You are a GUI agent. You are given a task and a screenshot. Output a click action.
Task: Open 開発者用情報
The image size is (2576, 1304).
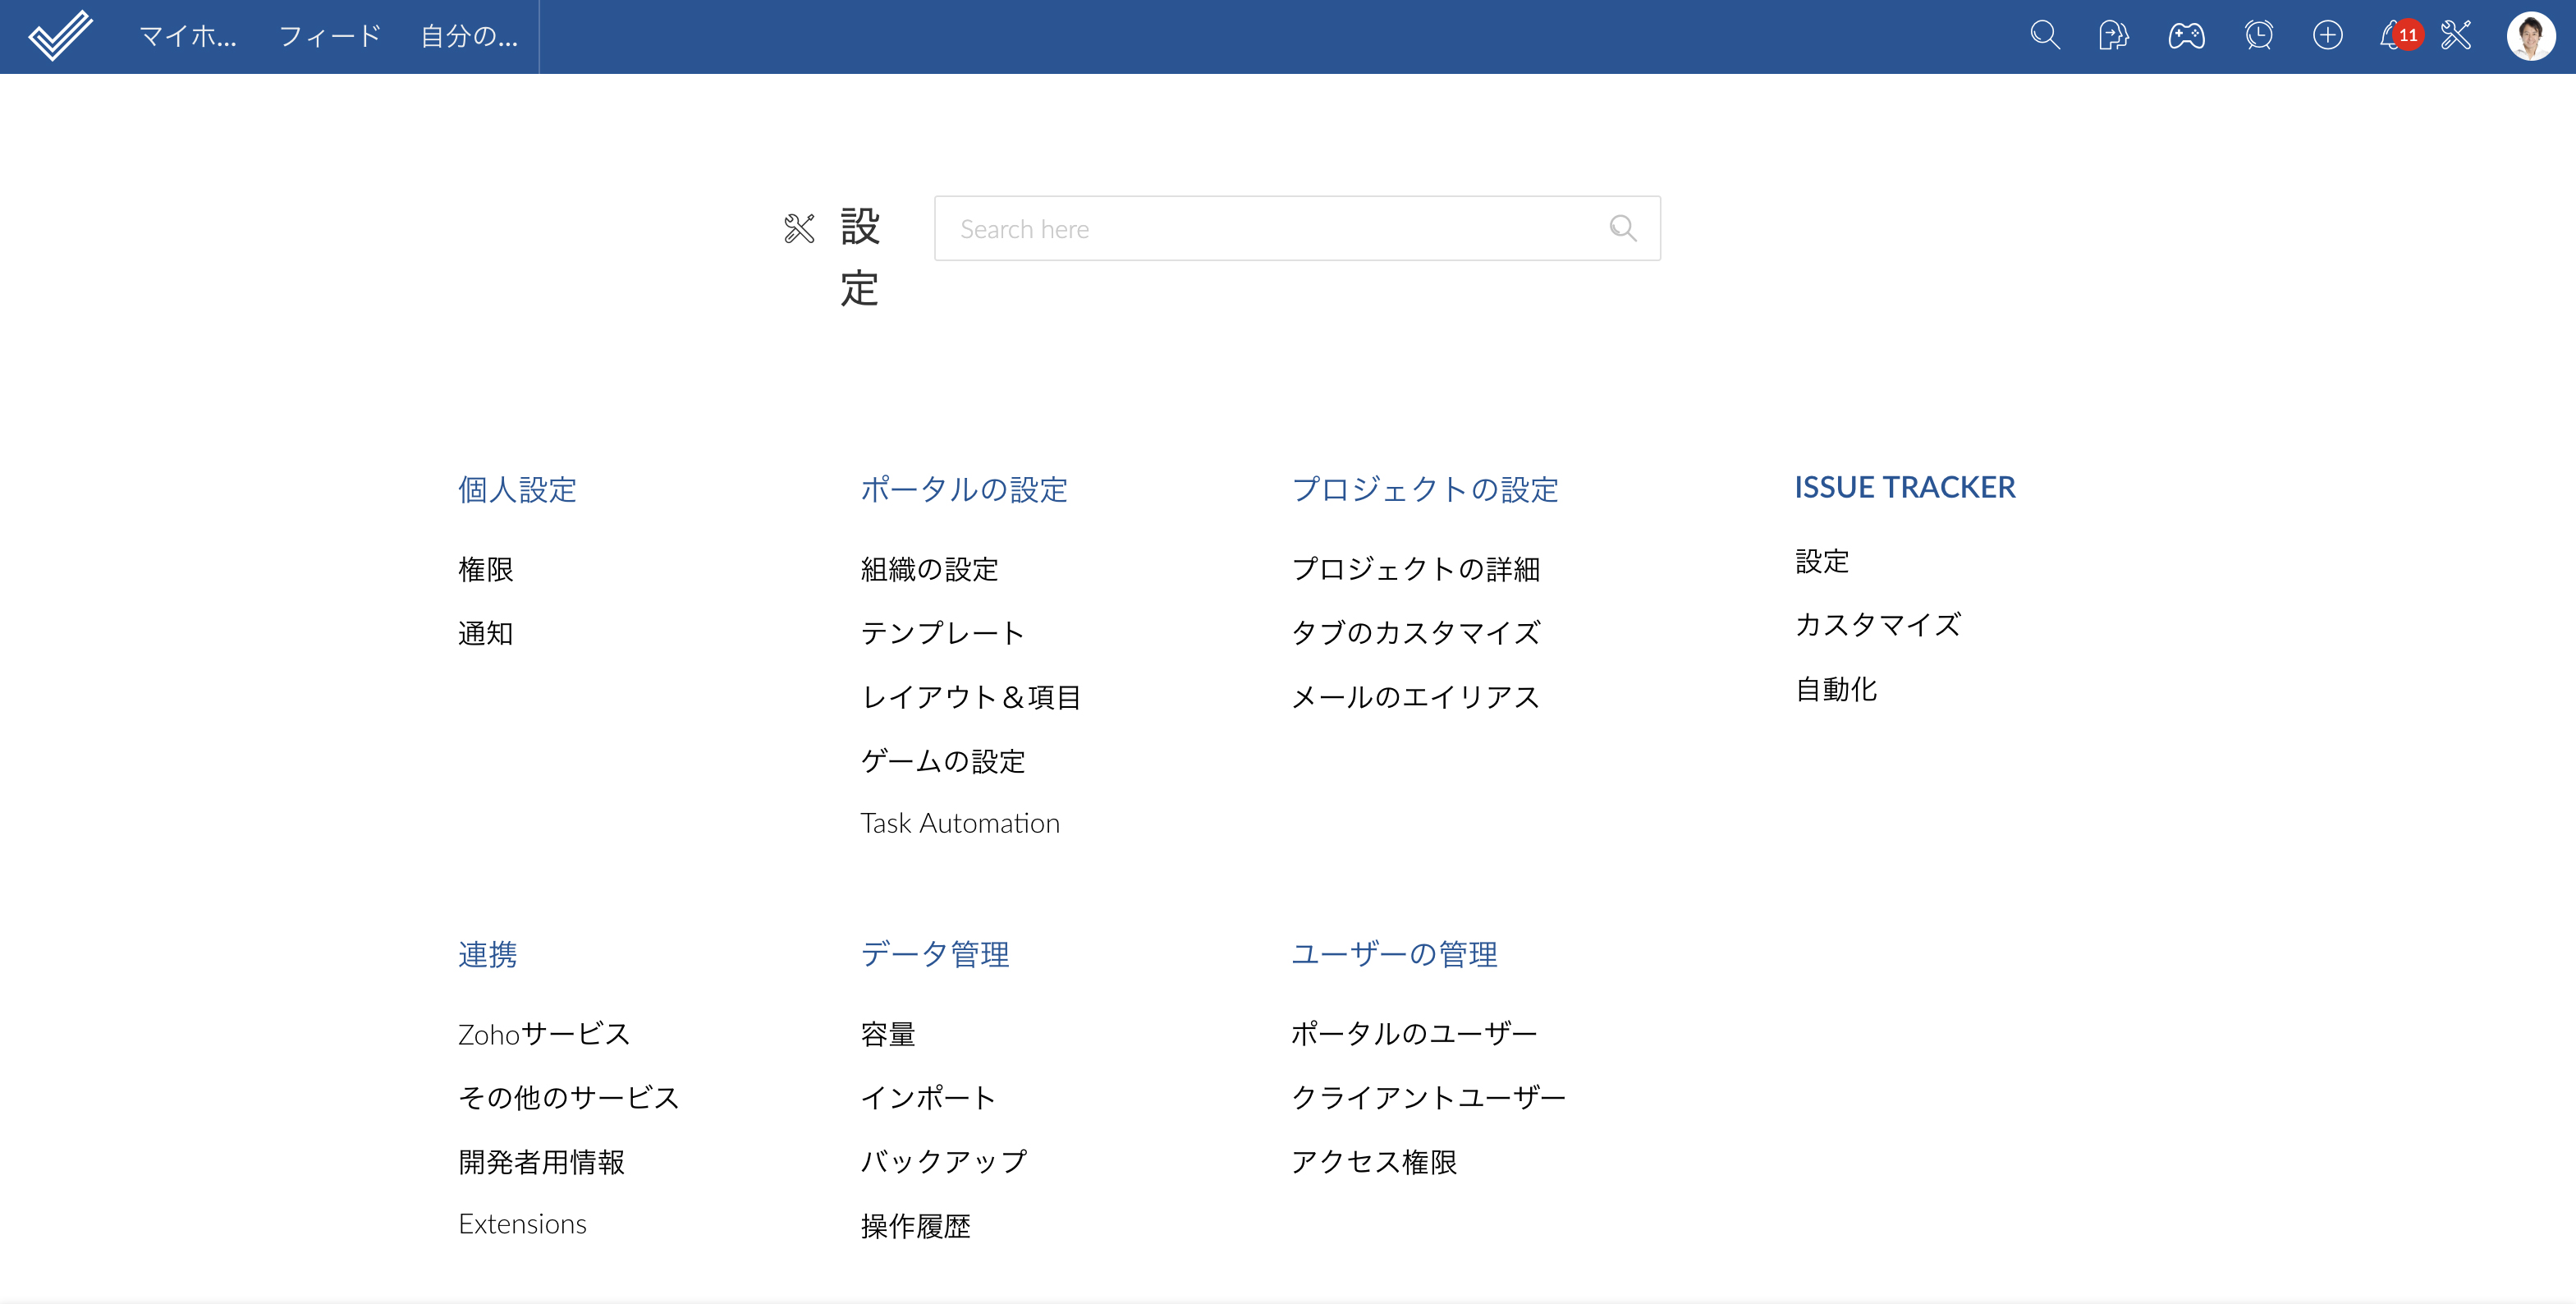click(541, 1161)
